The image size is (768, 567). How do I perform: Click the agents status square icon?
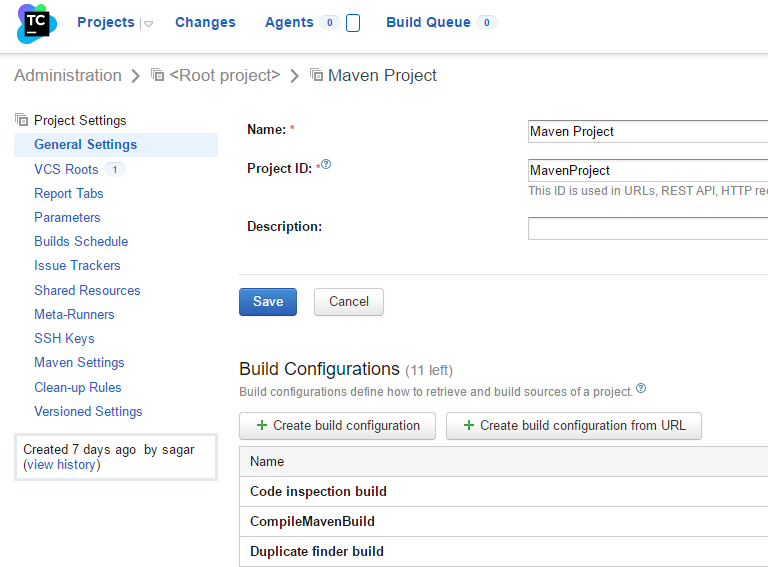click(353, 23)
